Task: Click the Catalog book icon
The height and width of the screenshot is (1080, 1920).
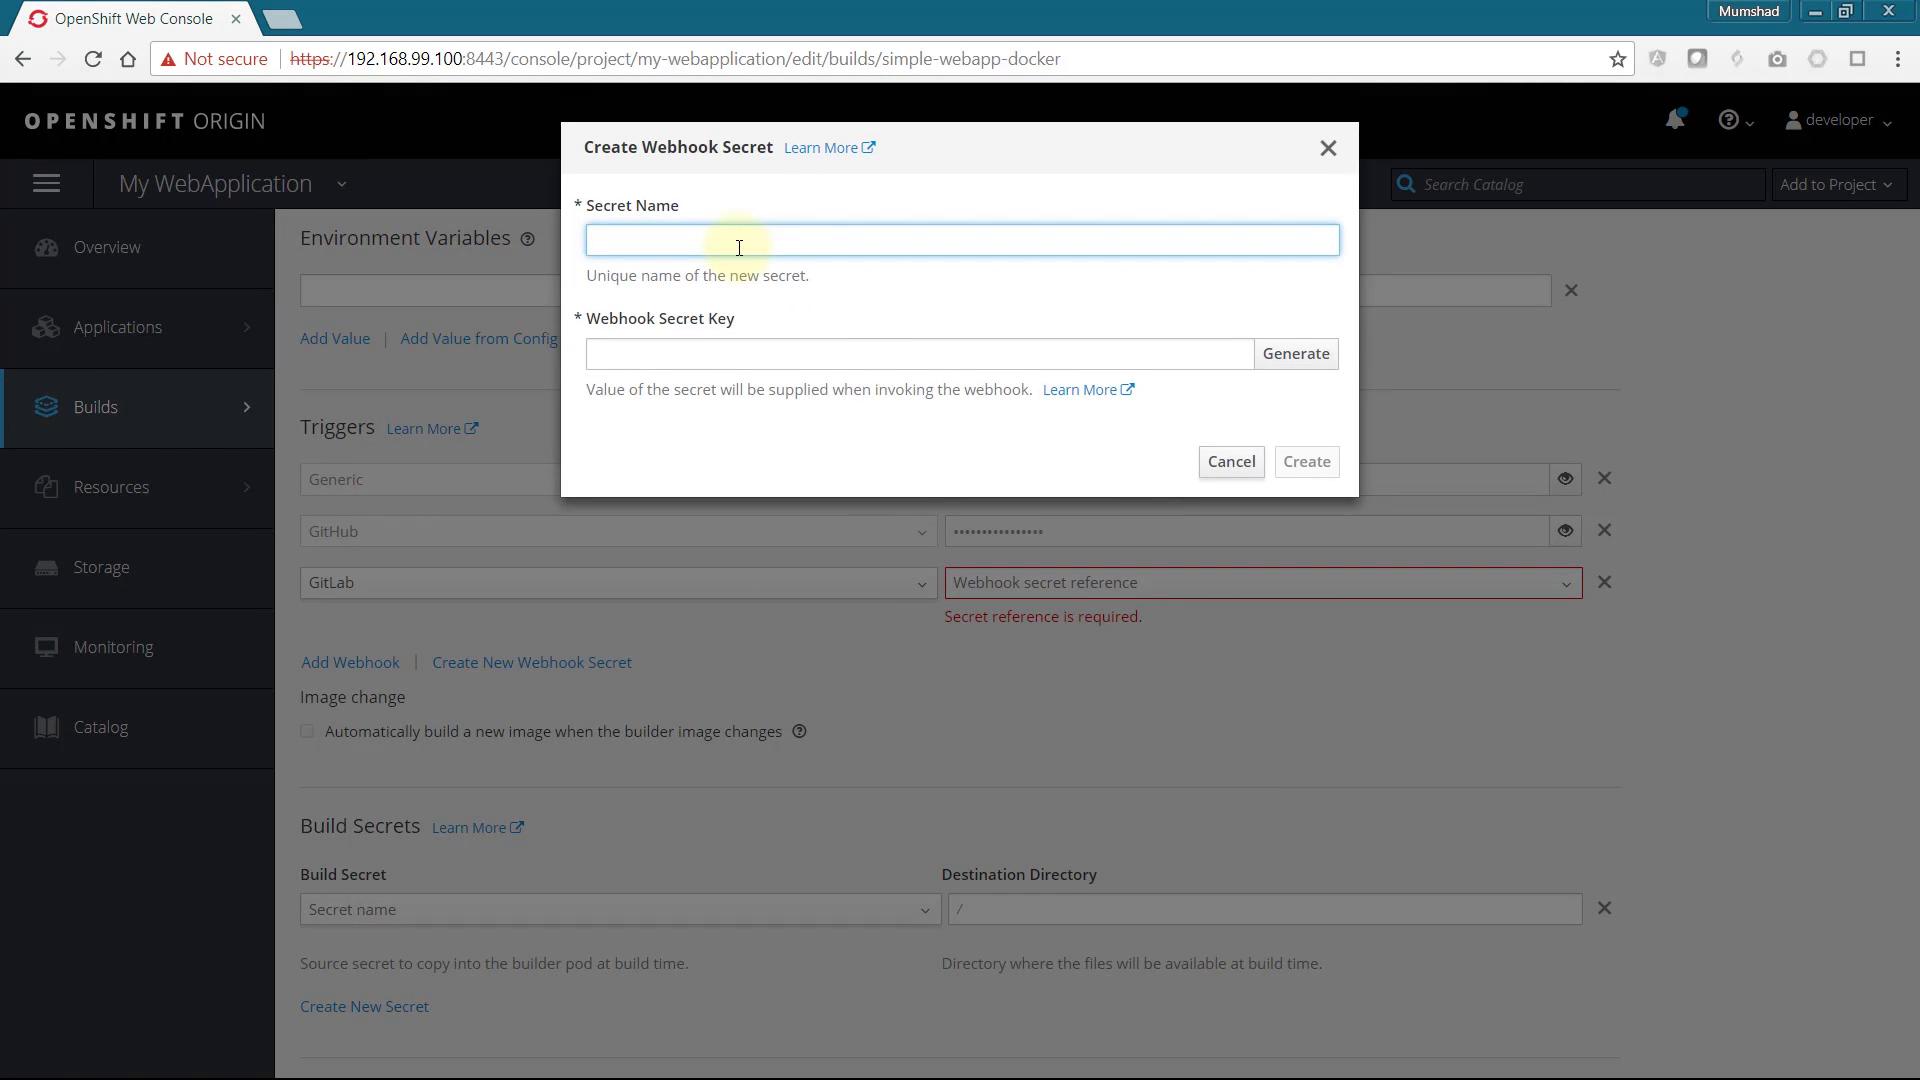Action: pos(46,727)
